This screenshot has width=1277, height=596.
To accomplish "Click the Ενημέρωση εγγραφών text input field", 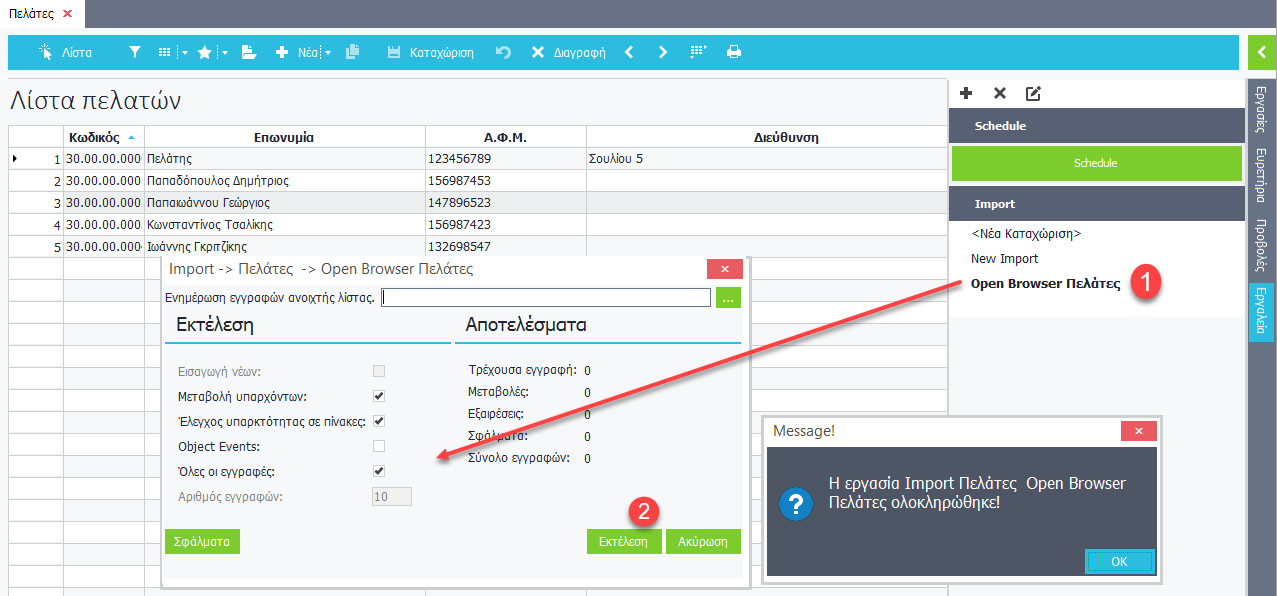I will 546,297.
